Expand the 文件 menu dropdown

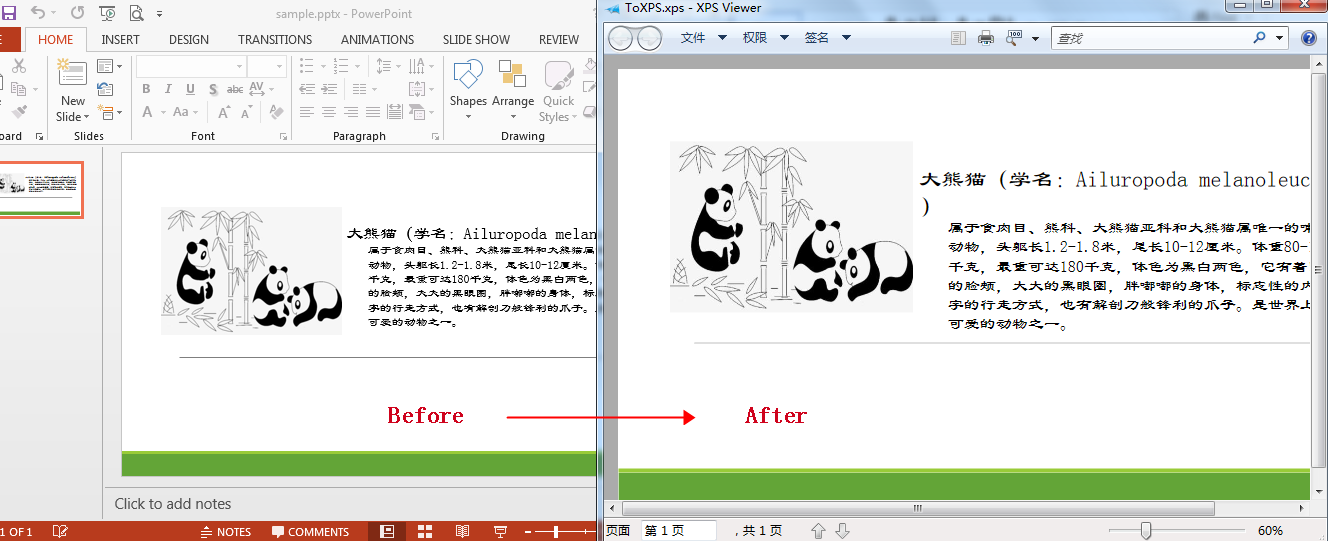tap(705, 38)
